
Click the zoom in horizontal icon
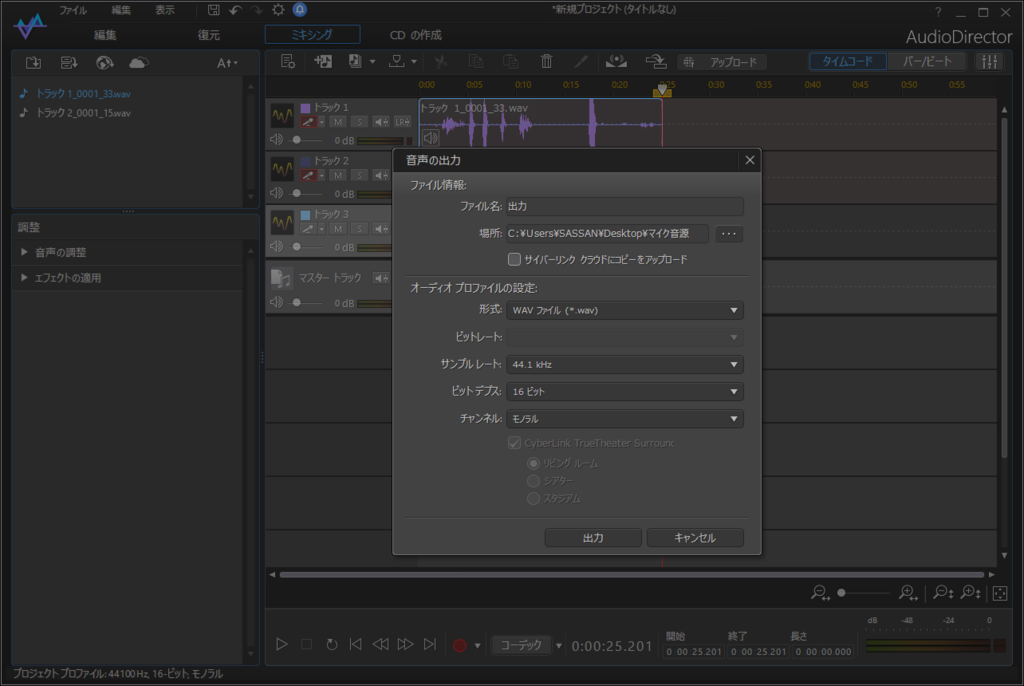point(908,593)
